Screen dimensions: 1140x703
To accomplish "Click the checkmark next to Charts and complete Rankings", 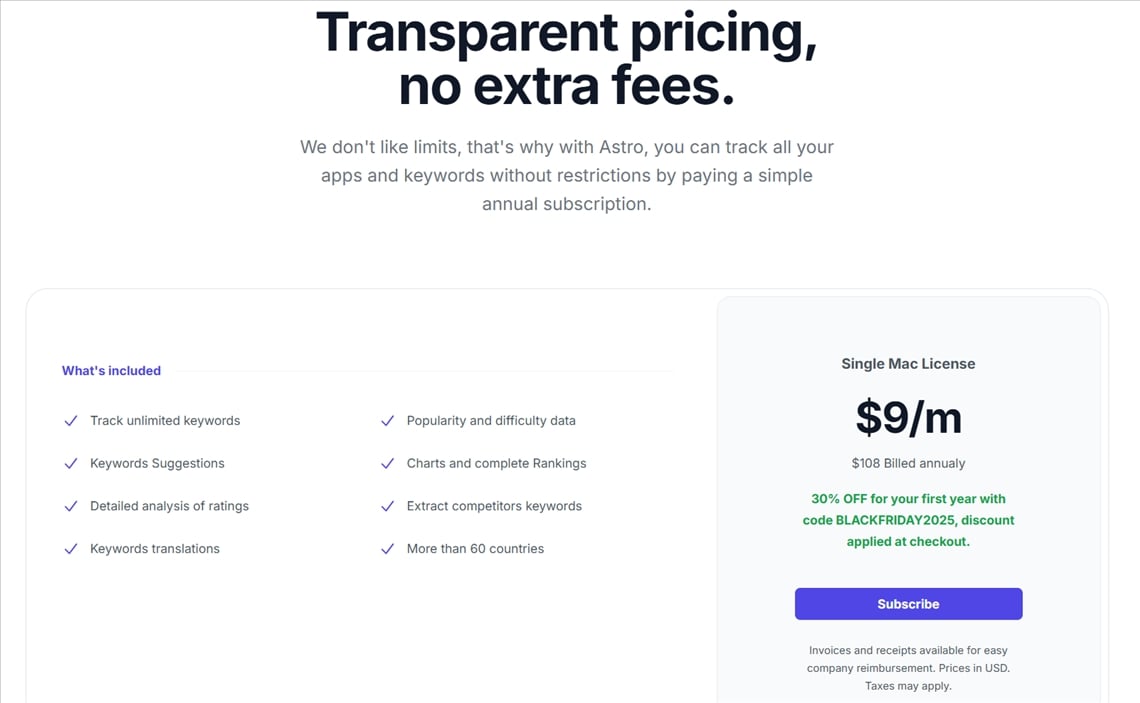I will (387, 464).
